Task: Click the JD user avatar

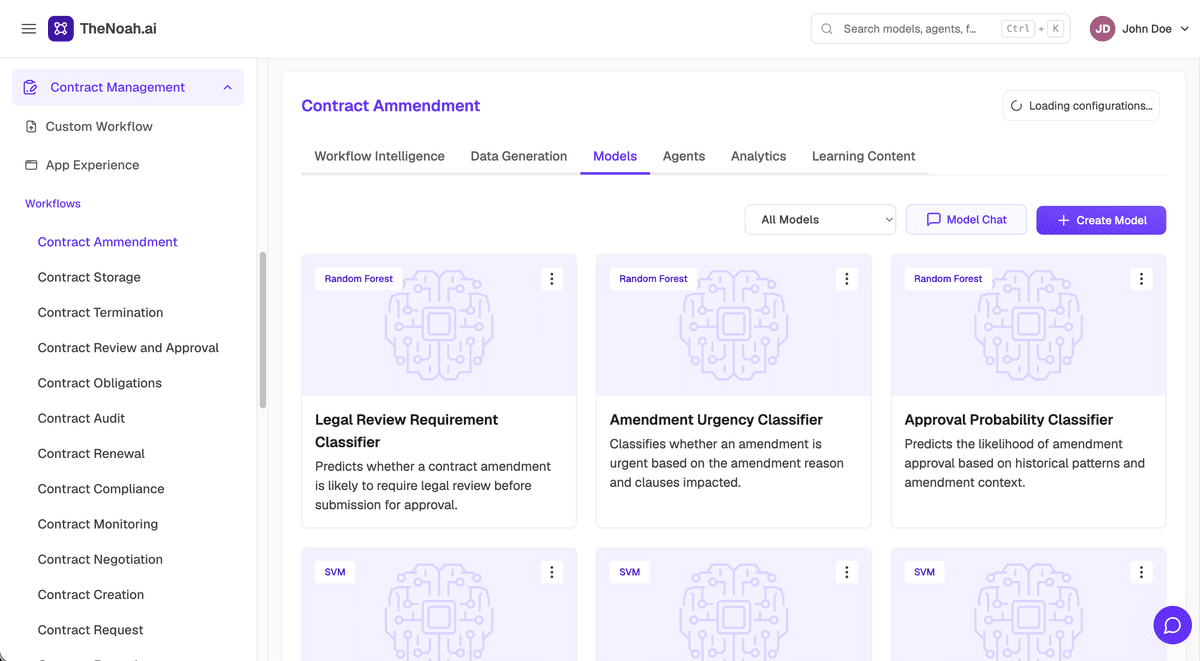Action: point(1102,29)
